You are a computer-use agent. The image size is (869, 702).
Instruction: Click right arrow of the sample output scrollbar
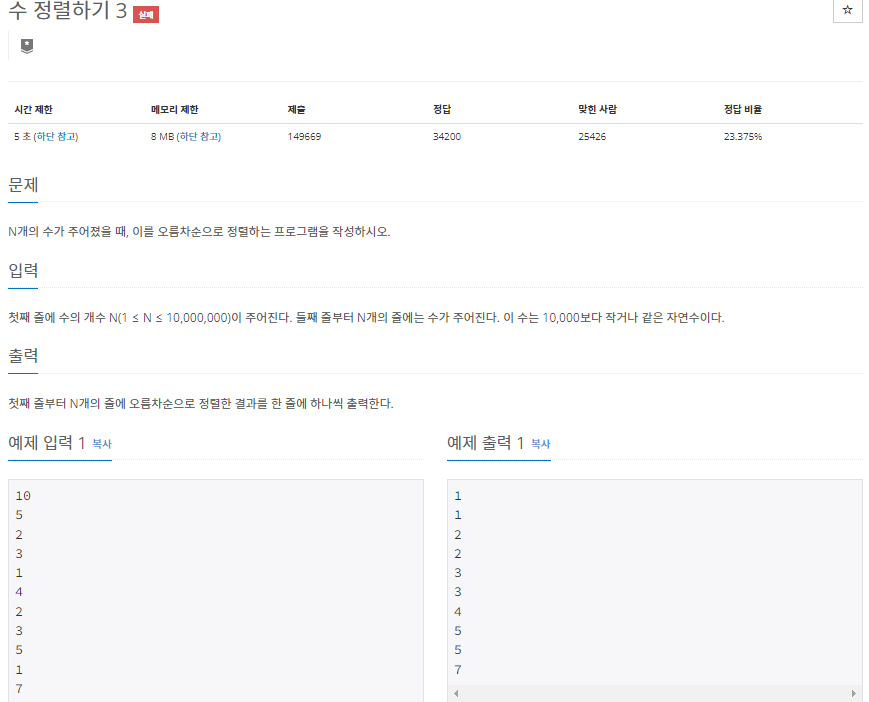pos(853,693)
